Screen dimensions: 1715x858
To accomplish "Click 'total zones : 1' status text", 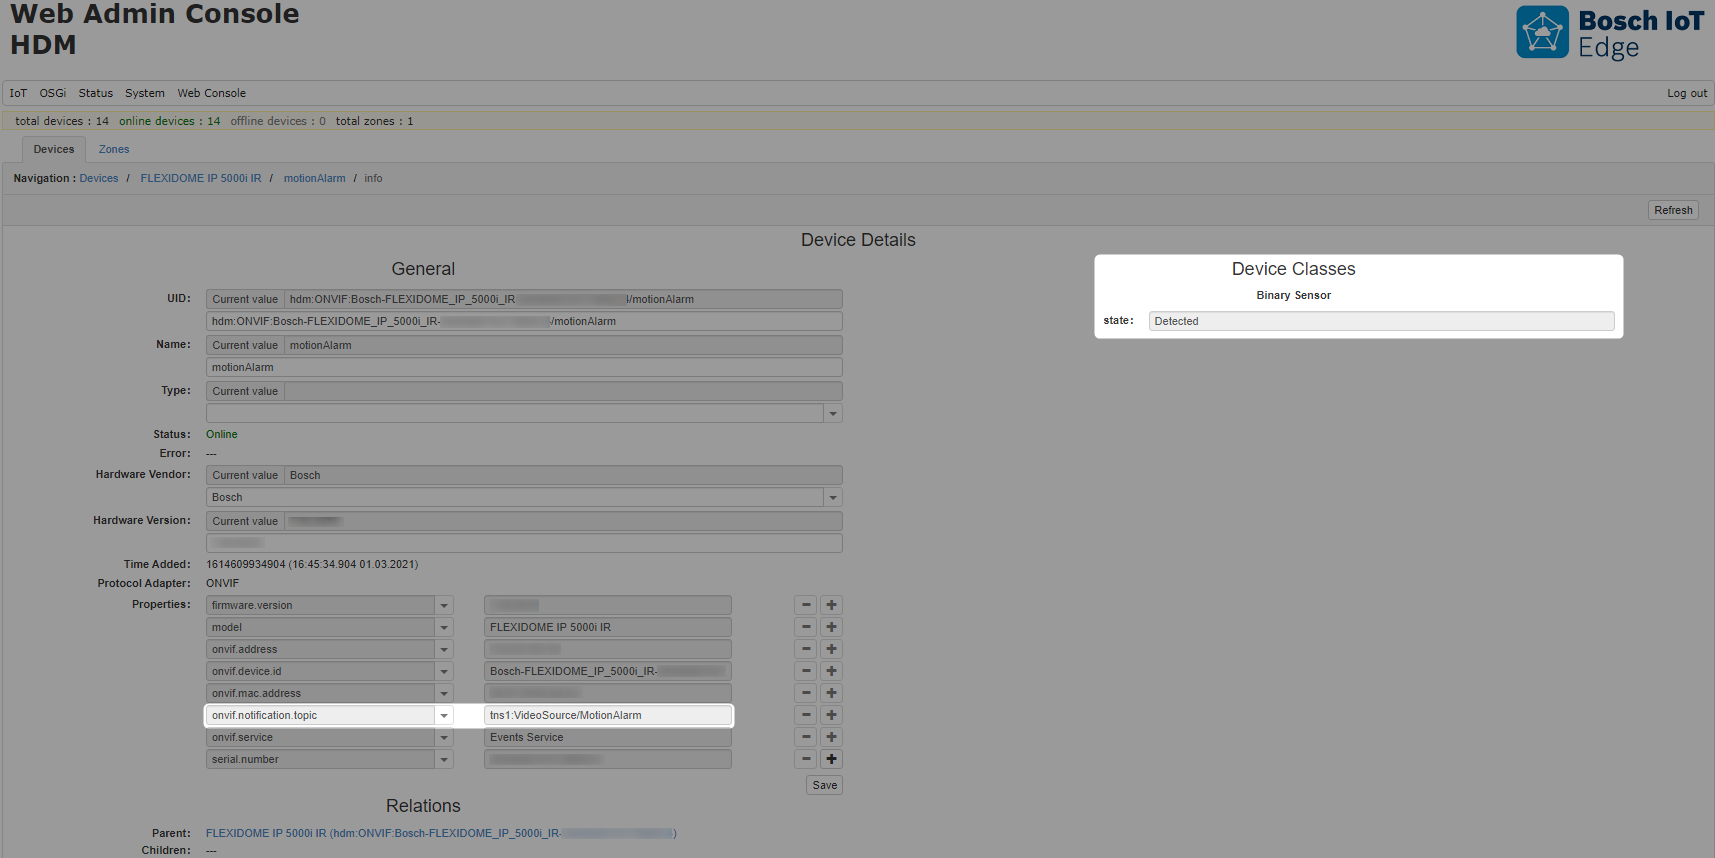I will pyautogui.click(x=374, y=121).
